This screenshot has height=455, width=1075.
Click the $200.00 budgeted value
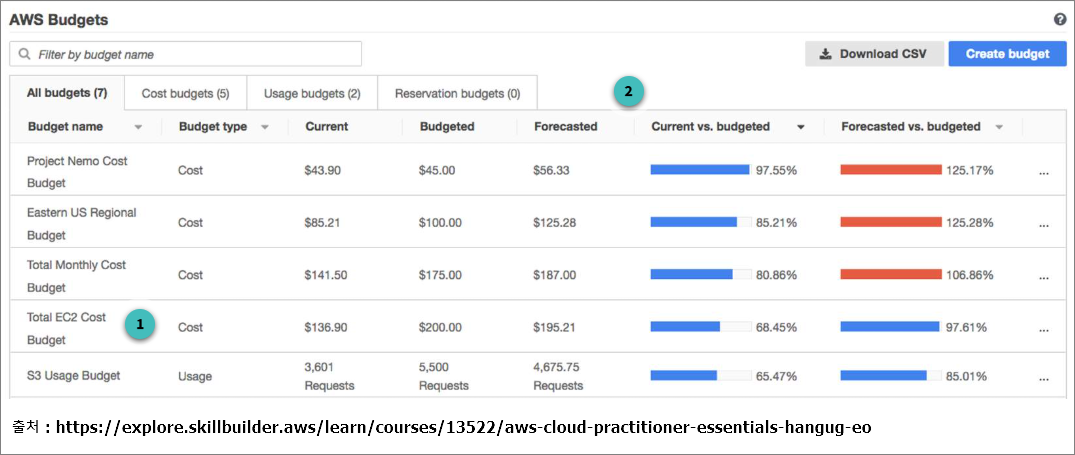[440, 328]
